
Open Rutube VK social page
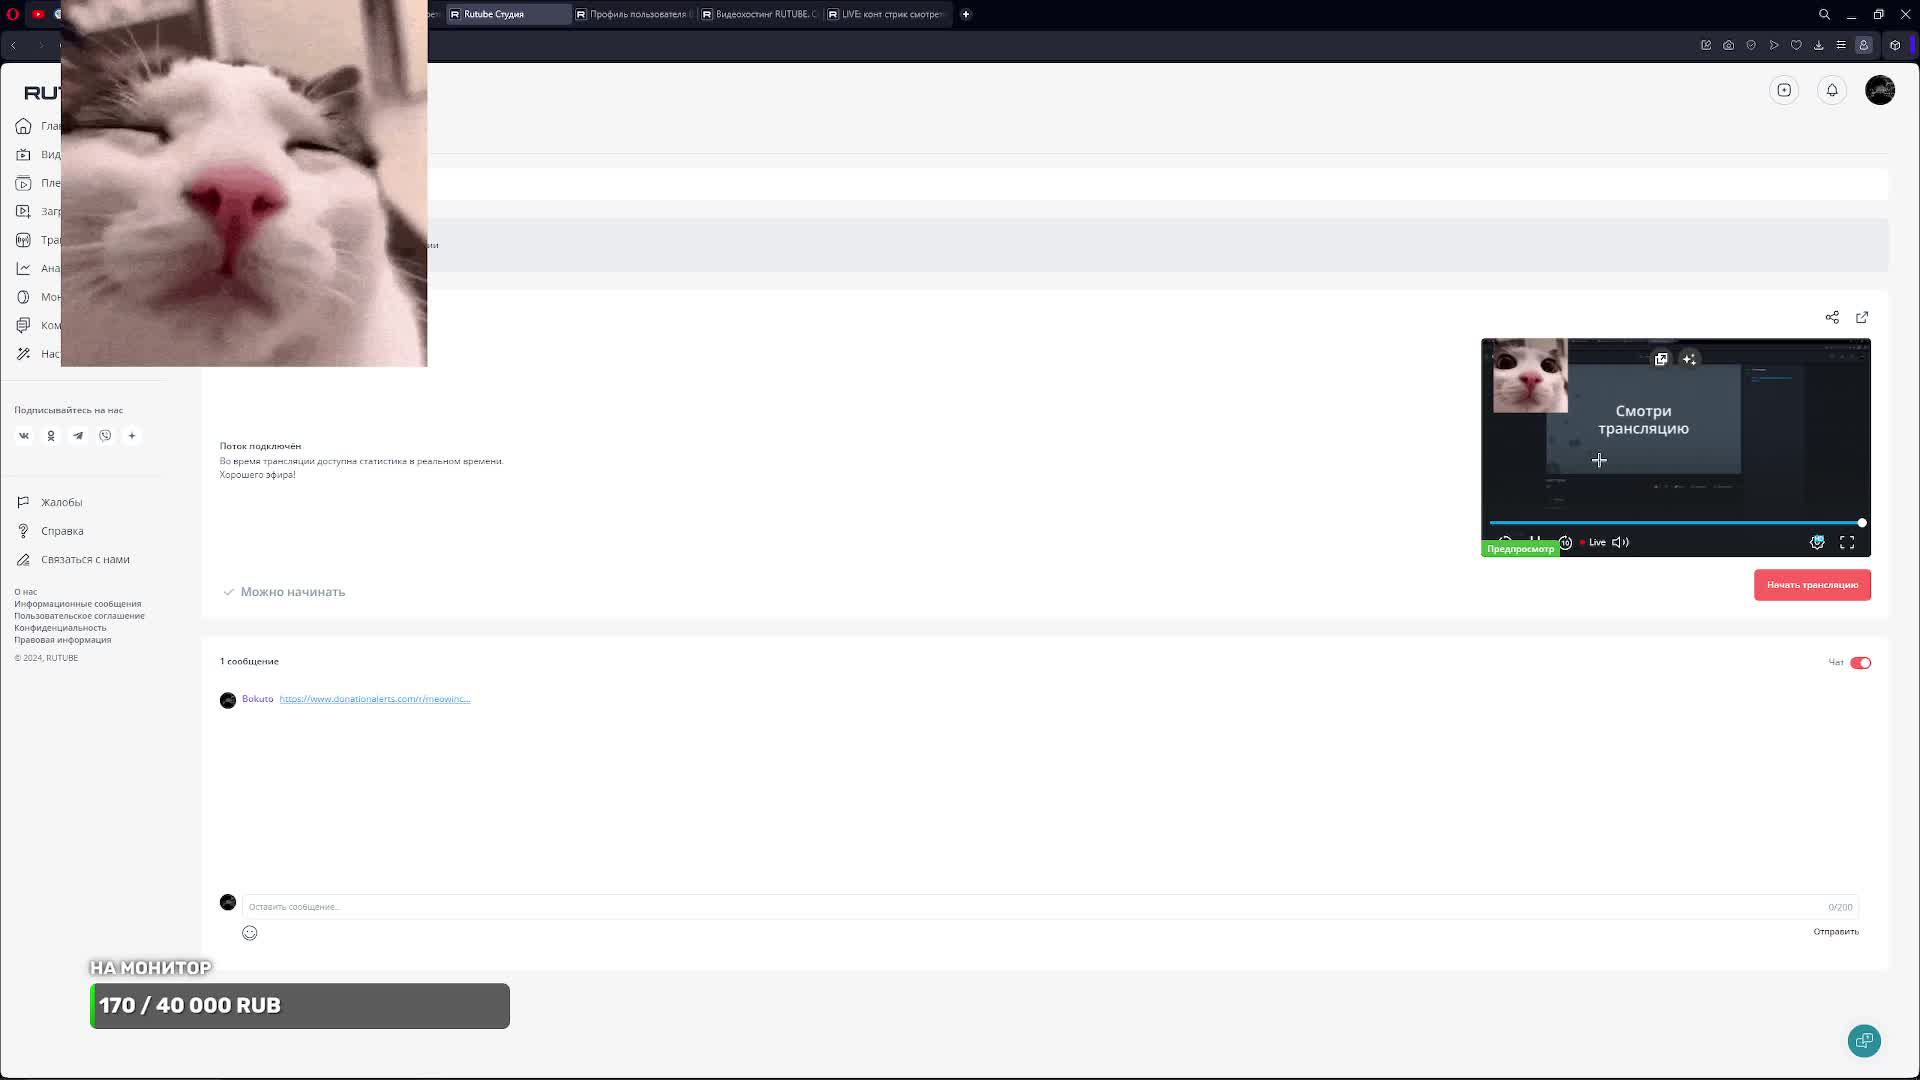click(x=24, y=436)
